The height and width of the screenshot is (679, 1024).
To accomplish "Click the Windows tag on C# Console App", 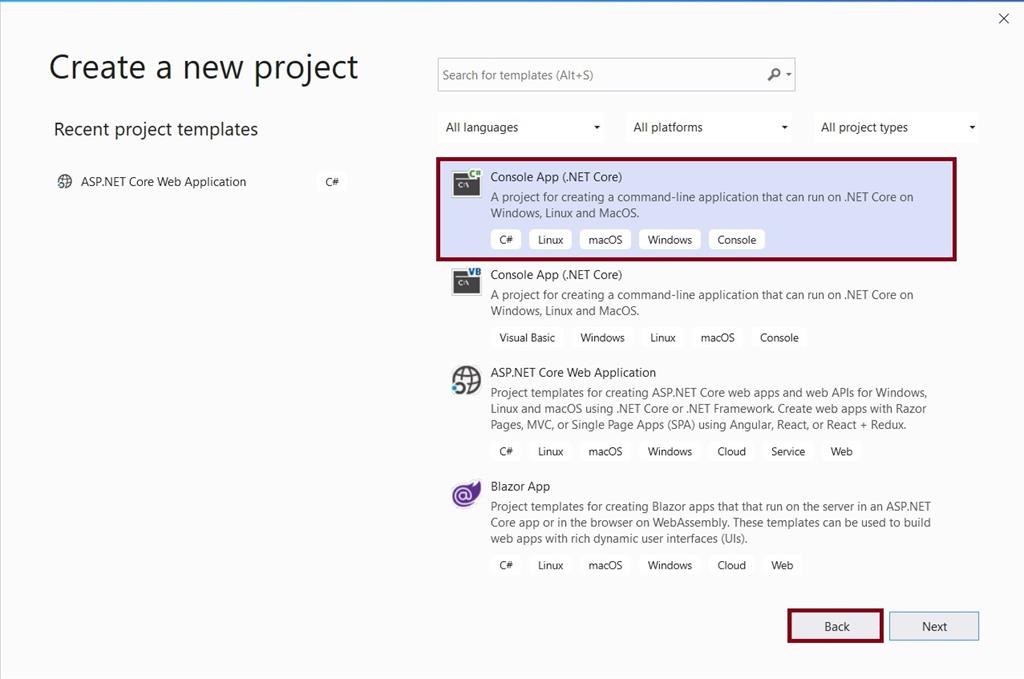I will pos(669,240).
